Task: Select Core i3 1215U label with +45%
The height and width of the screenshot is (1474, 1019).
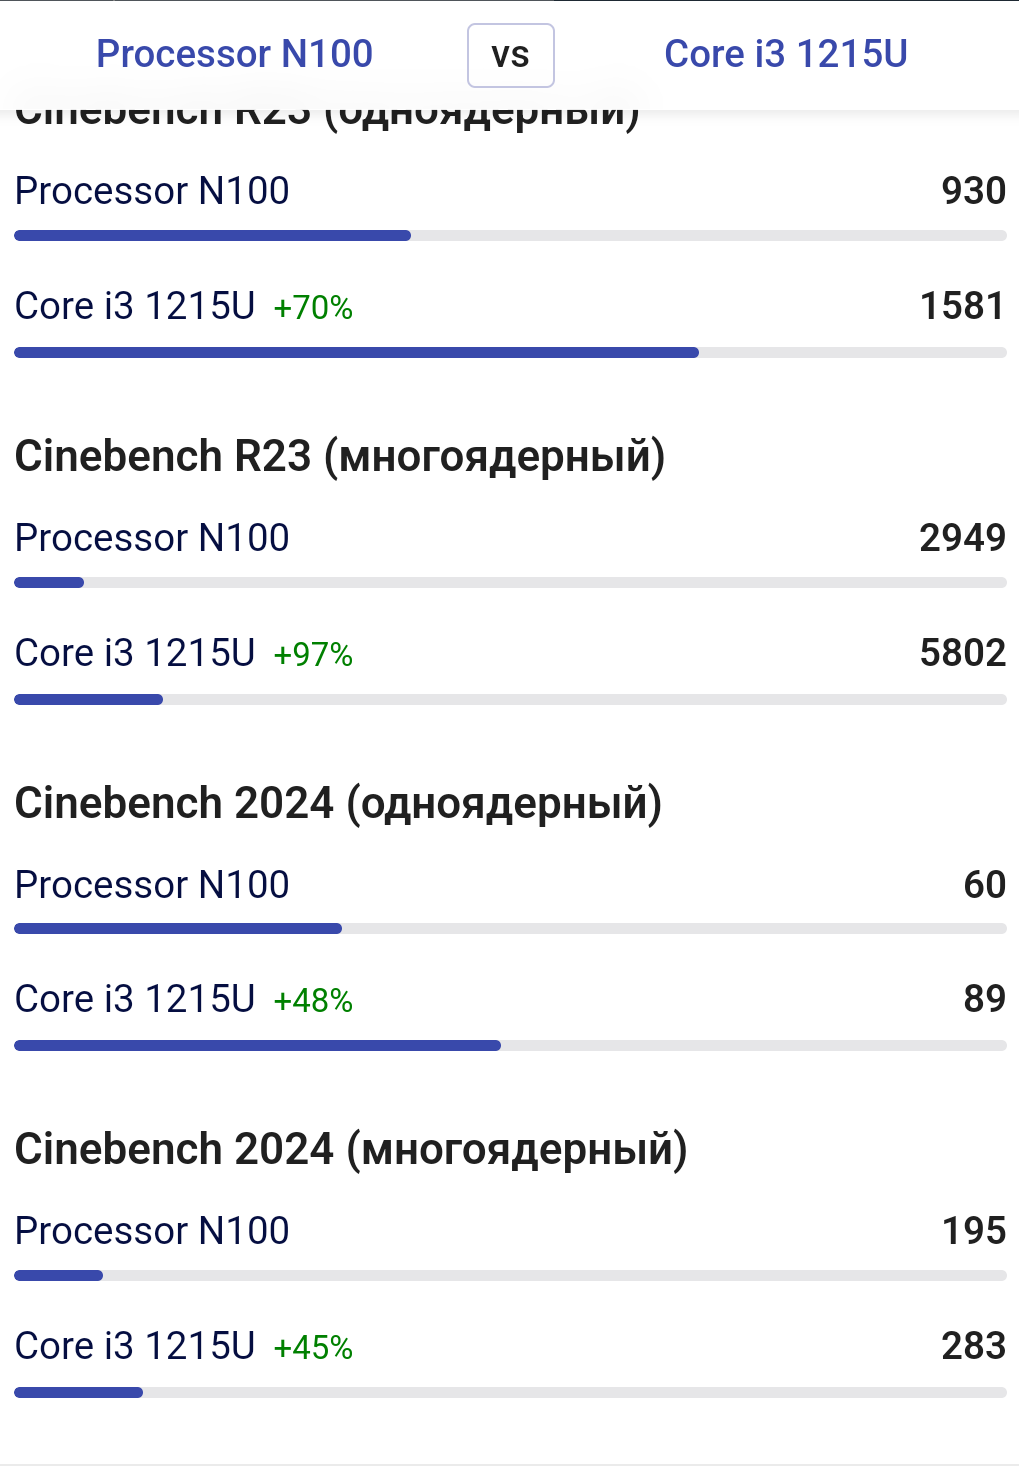Action: click(135, 1346)
